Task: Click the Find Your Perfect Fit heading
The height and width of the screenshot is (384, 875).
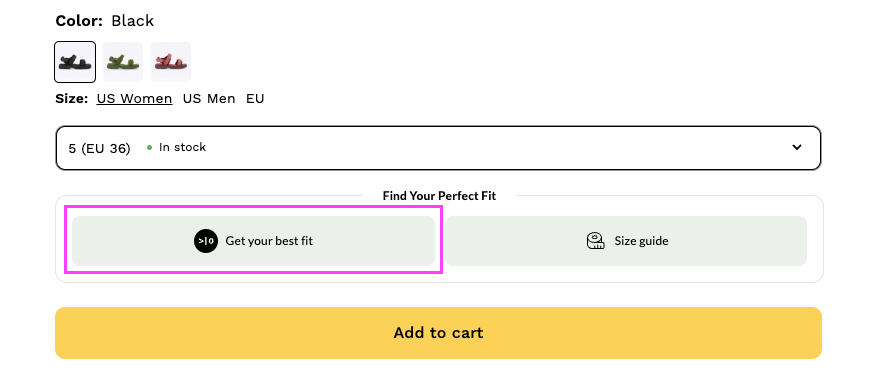Action: (439, 196)
